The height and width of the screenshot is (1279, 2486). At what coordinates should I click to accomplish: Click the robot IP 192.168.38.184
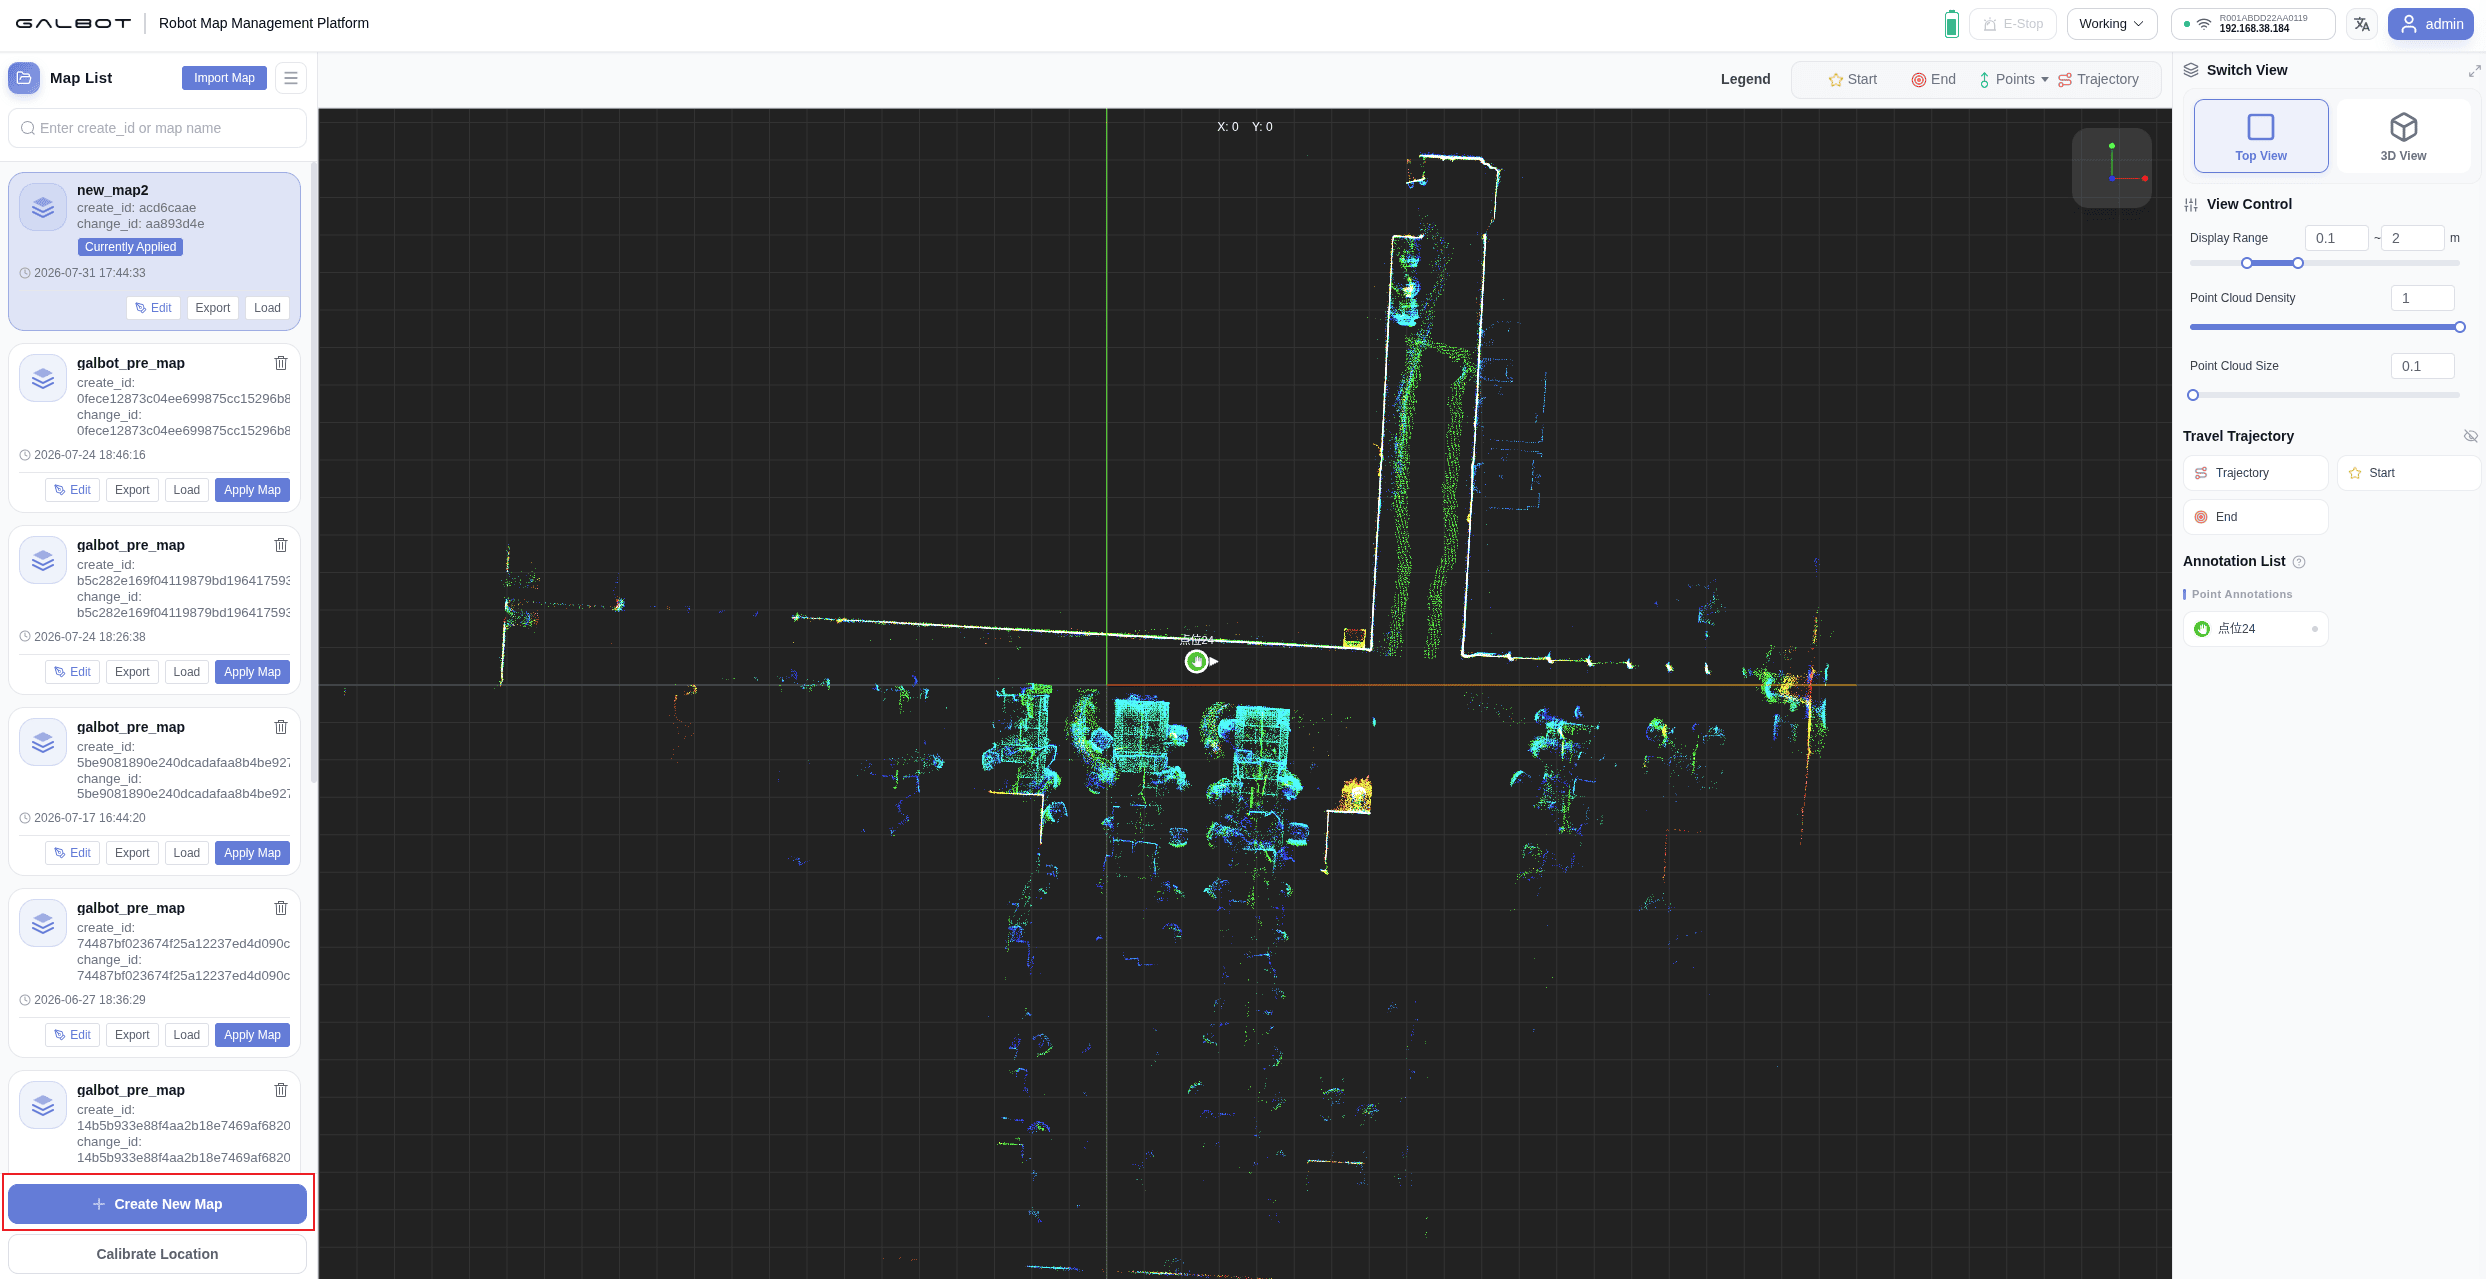tap(2254, 29)
